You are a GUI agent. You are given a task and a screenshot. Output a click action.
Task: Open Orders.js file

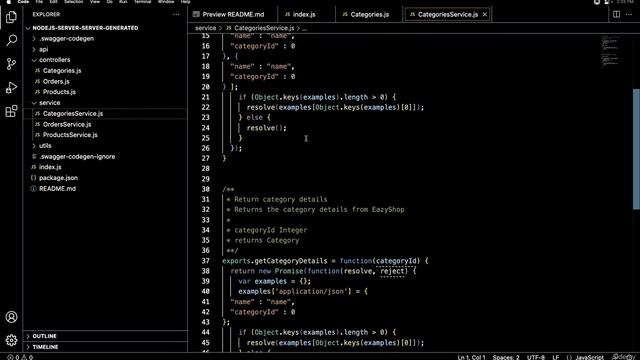56,82
